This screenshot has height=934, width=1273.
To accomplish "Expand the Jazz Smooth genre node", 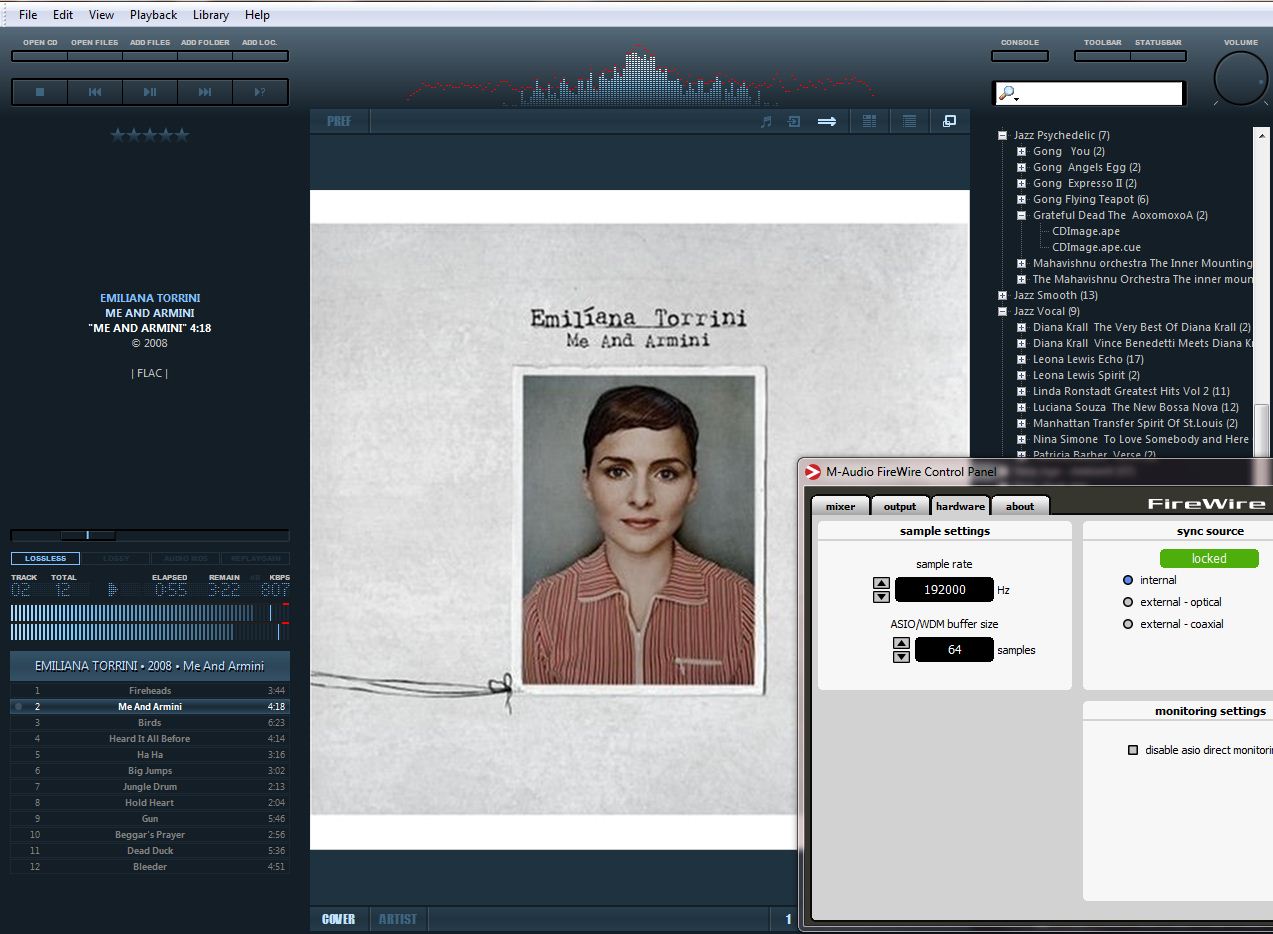I will coord(1002,295).
